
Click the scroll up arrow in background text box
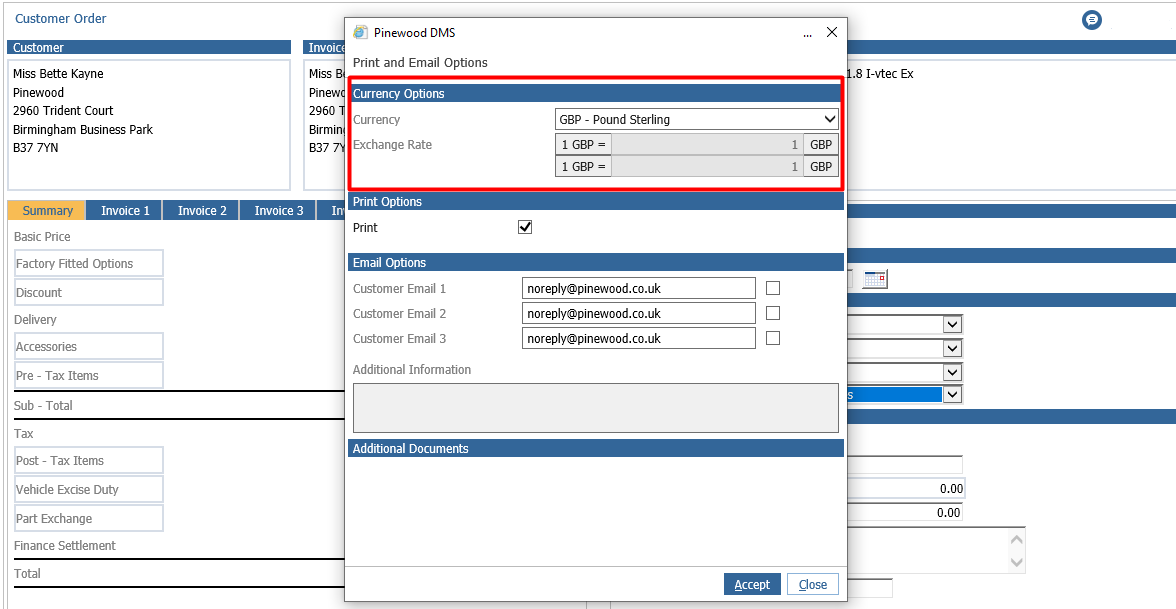[1017, 539]
